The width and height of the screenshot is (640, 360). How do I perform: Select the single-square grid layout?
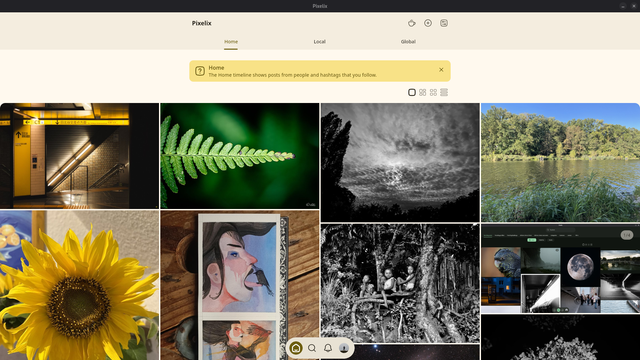[412, 93]
